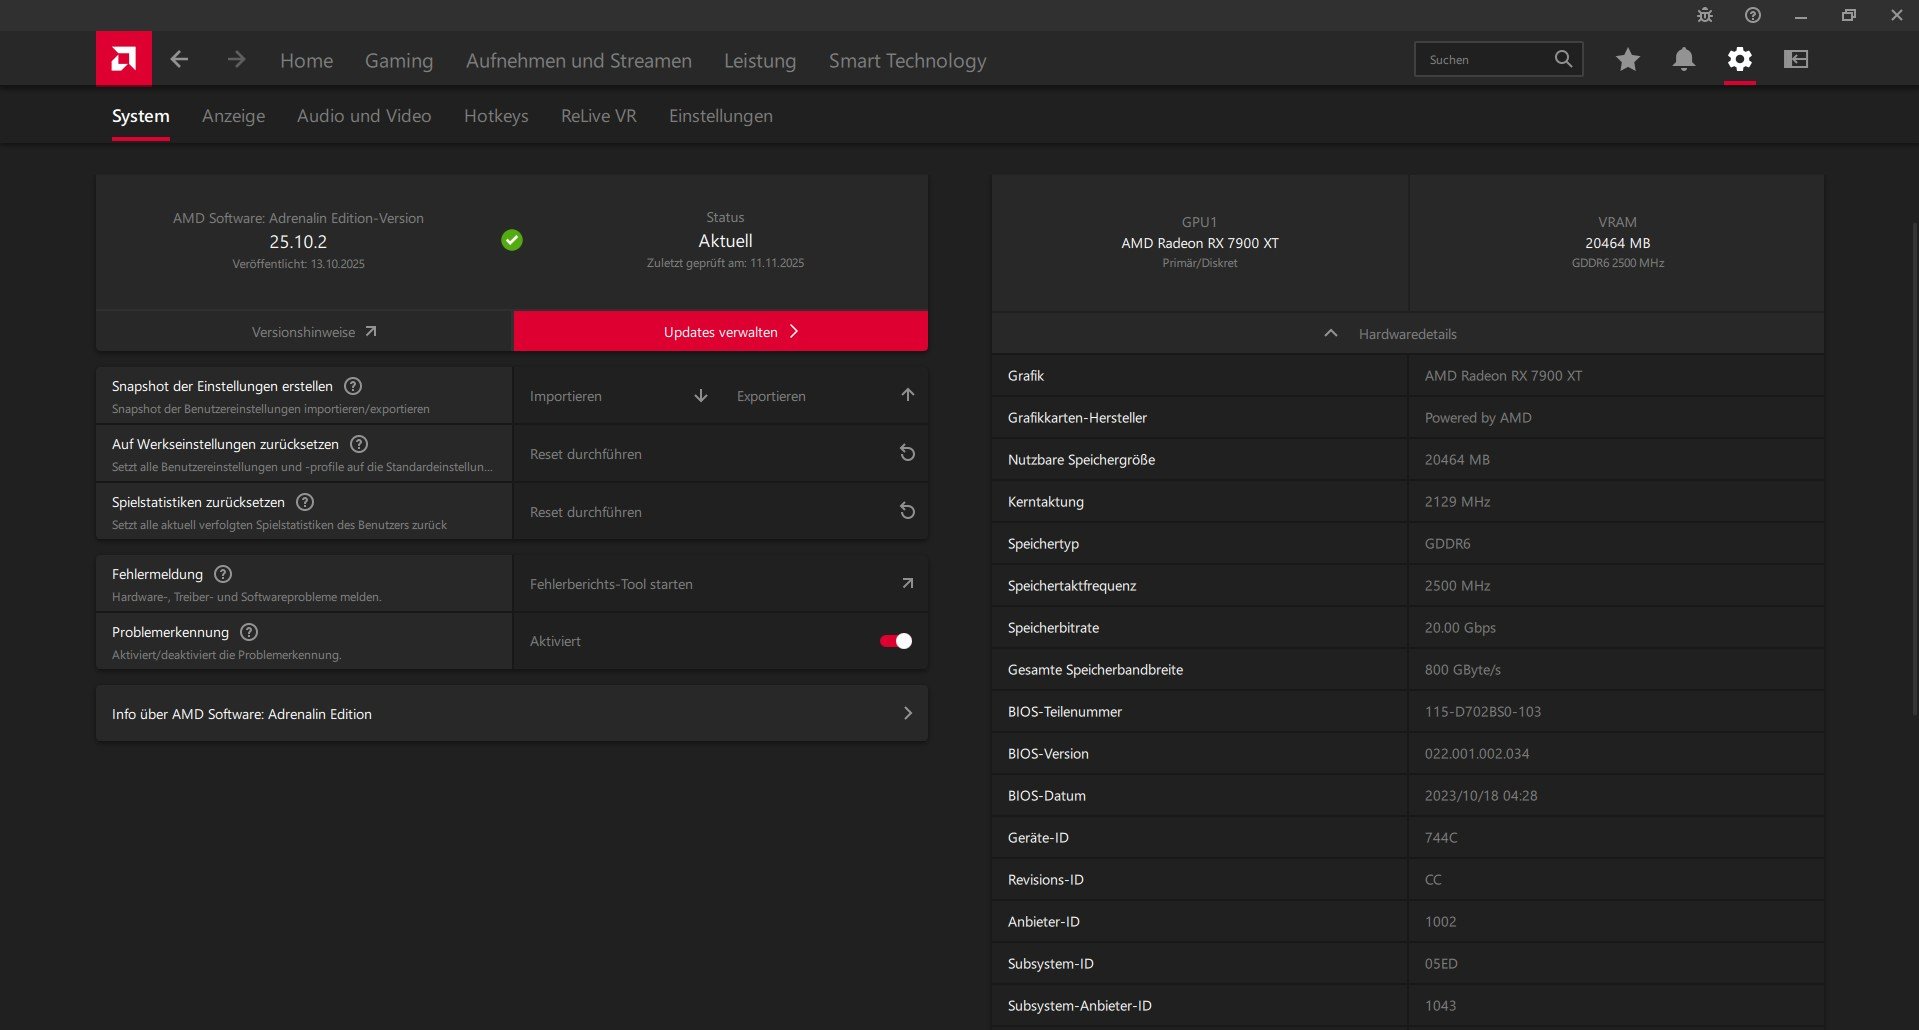
Task: Click Subsystem-ID value 05ED
Action: click(1441, 964)
